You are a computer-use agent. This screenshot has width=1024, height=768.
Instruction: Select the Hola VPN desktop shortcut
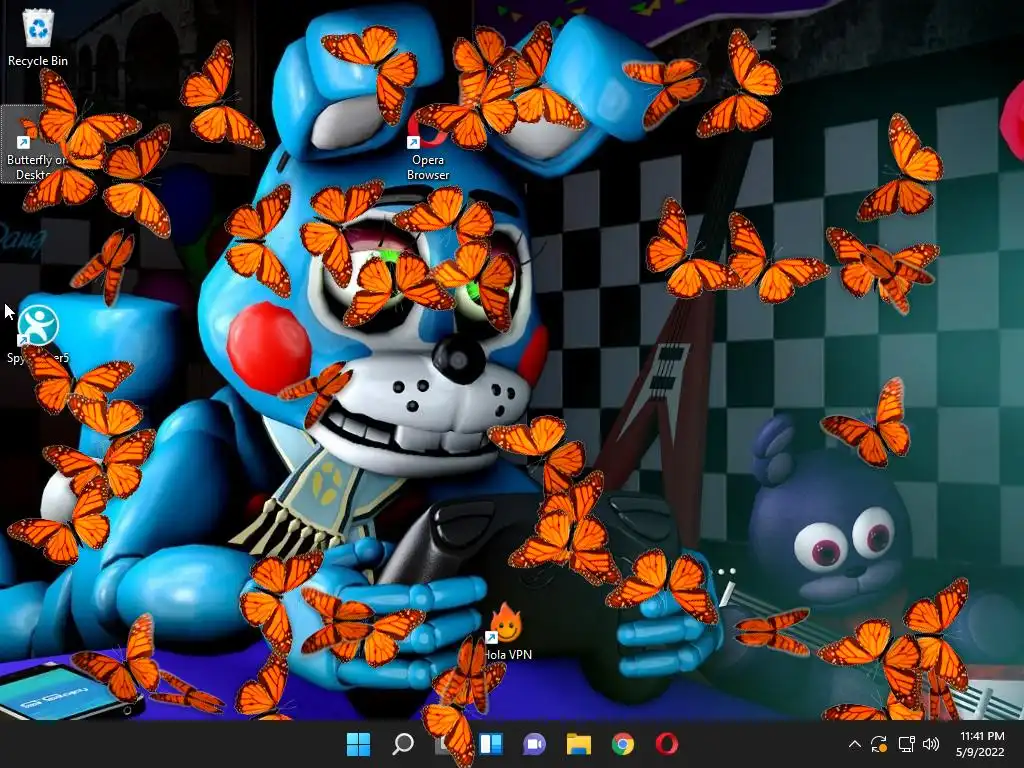point(508,633)
